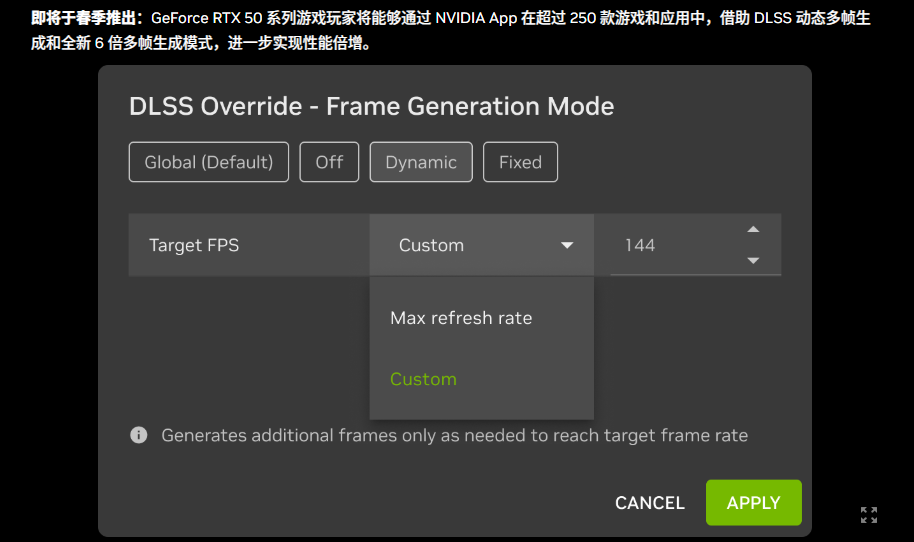
Task: Click the caret arrow next to Custom
Action: click(x=567, y=246)
